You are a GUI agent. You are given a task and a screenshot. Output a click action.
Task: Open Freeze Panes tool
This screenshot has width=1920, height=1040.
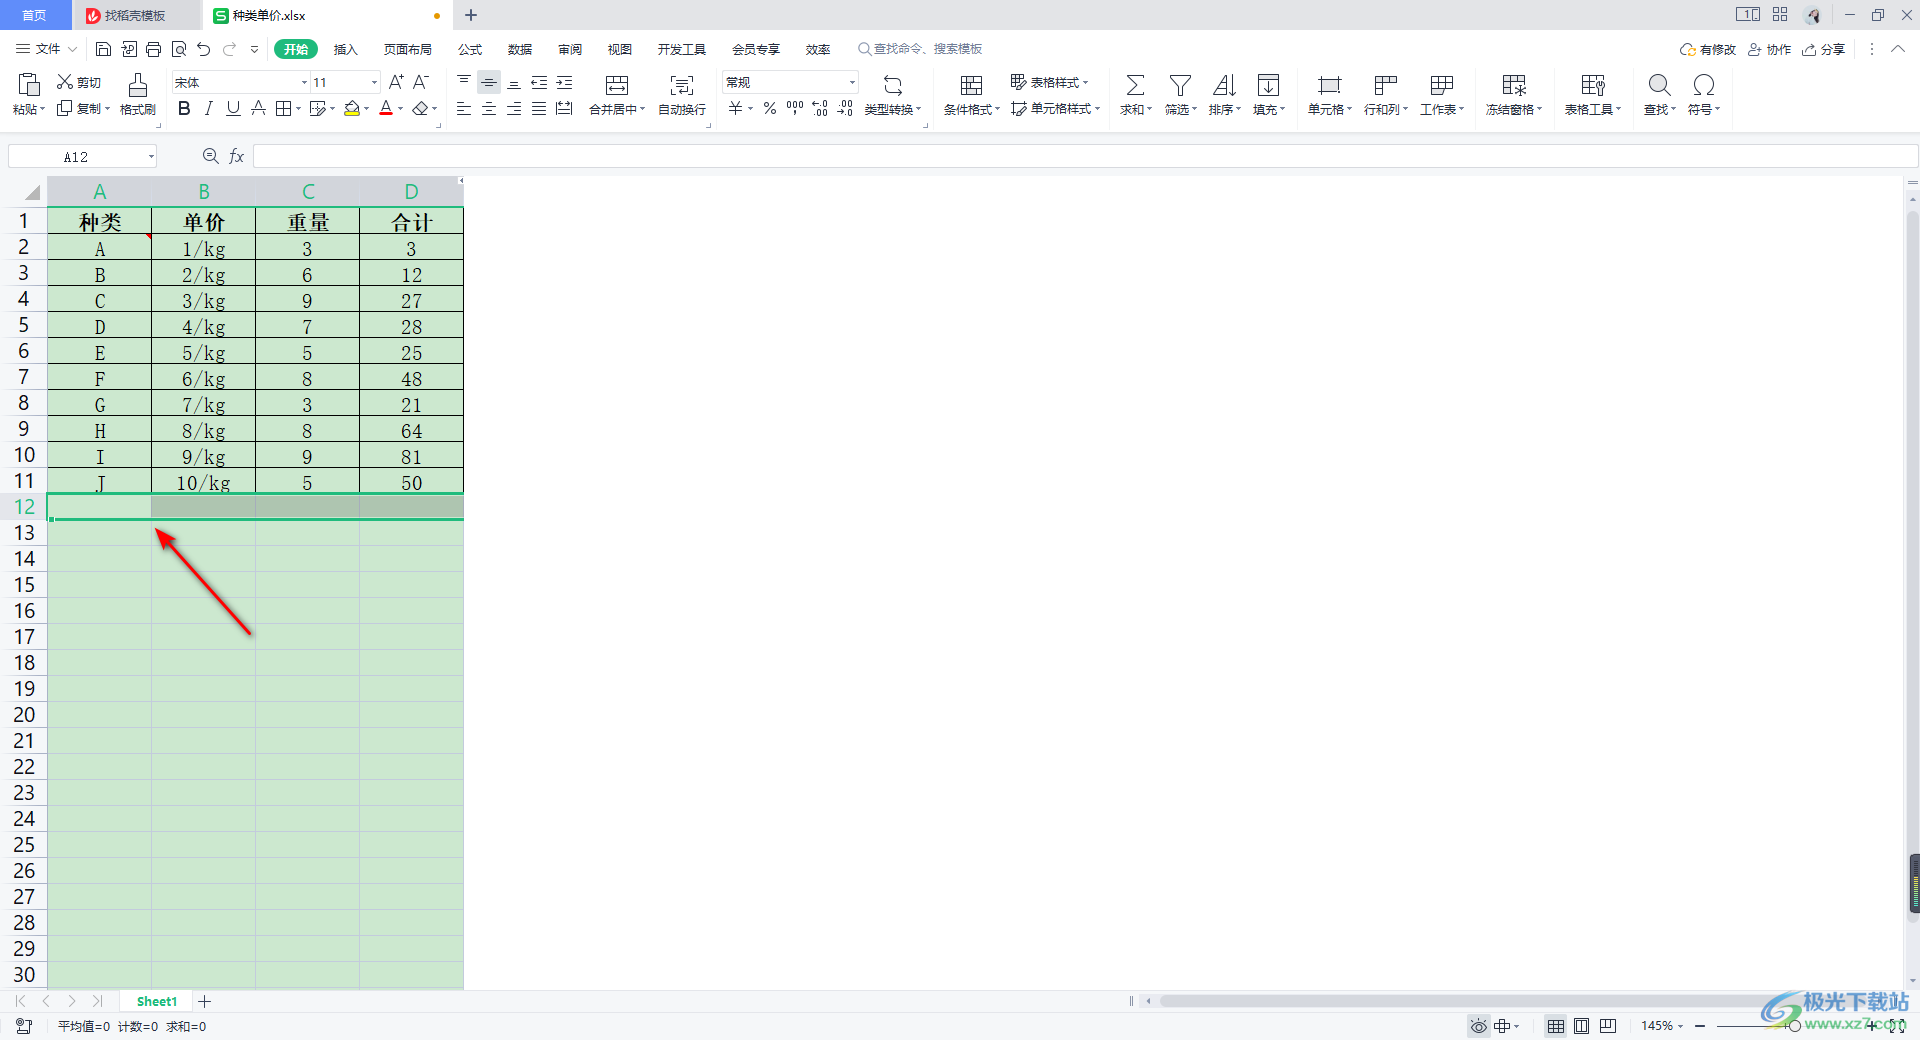[x=1514, y=95]
